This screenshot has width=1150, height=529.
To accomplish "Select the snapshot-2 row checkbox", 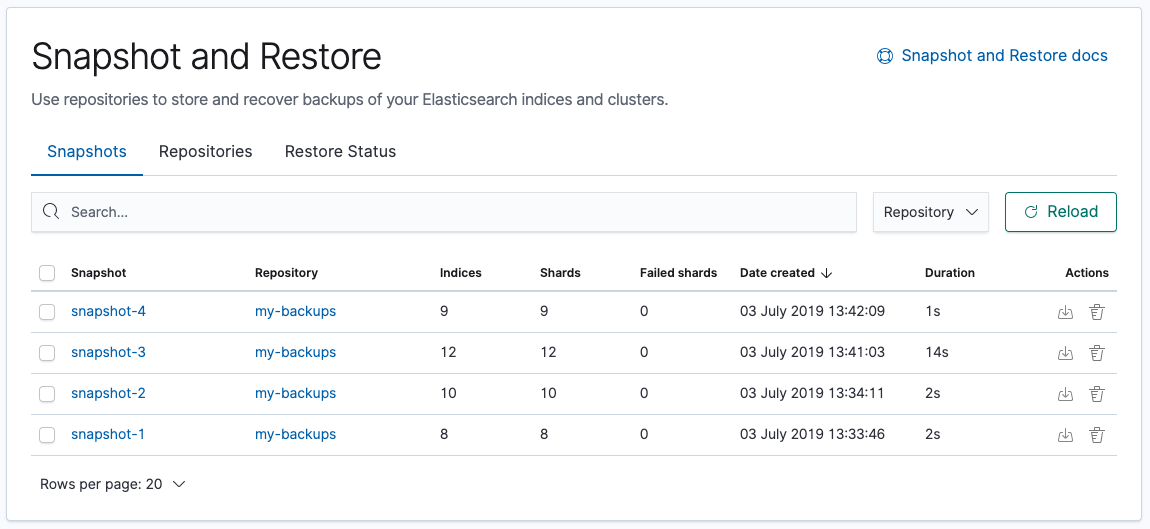I will click(x=47, y=394).
